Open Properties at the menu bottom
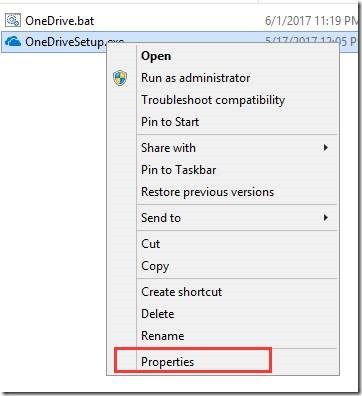 pyautogui.click(x=167, y=362)
